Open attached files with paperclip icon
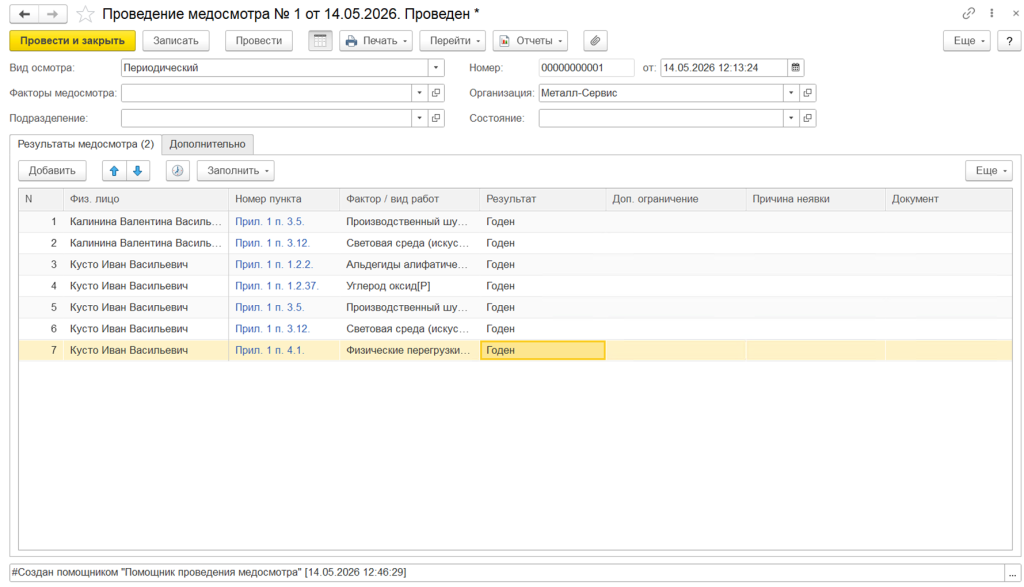Screen dimensions: 1024x587 [x=595, y=40]
